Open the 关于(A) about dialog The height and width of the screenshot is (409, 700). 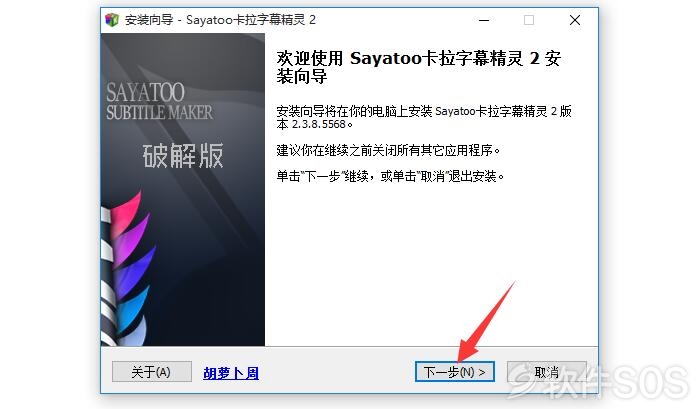click(x=152, y=372)
